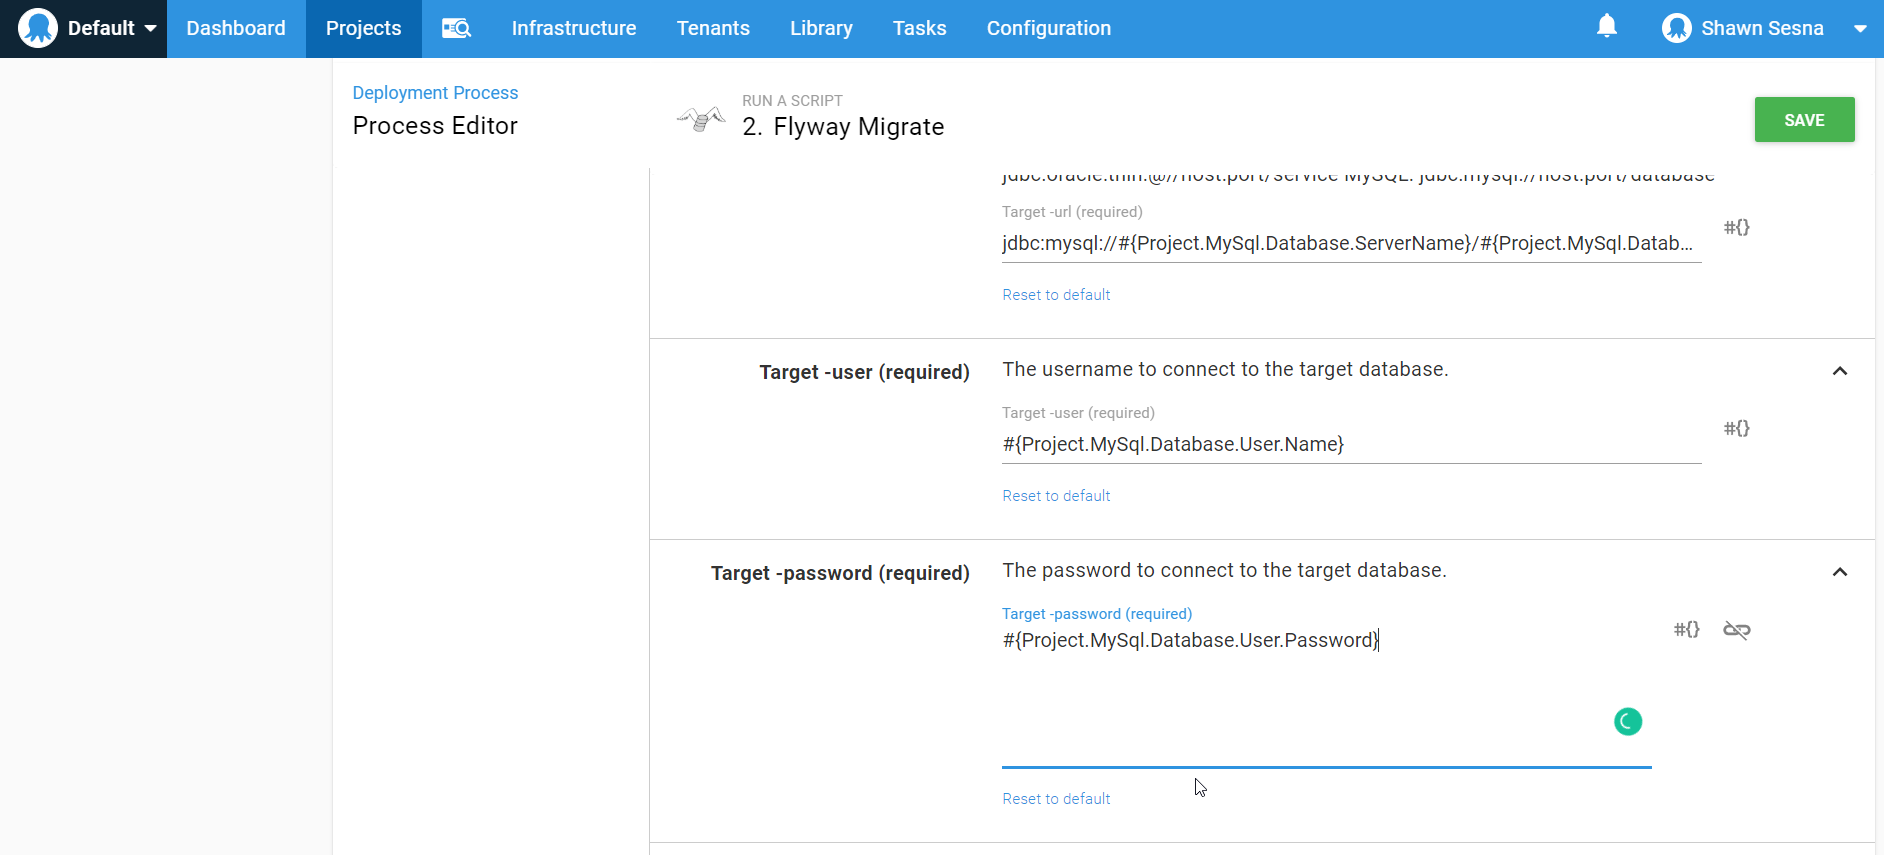Save the process with SAVE button

click(x=1803, y=120)
